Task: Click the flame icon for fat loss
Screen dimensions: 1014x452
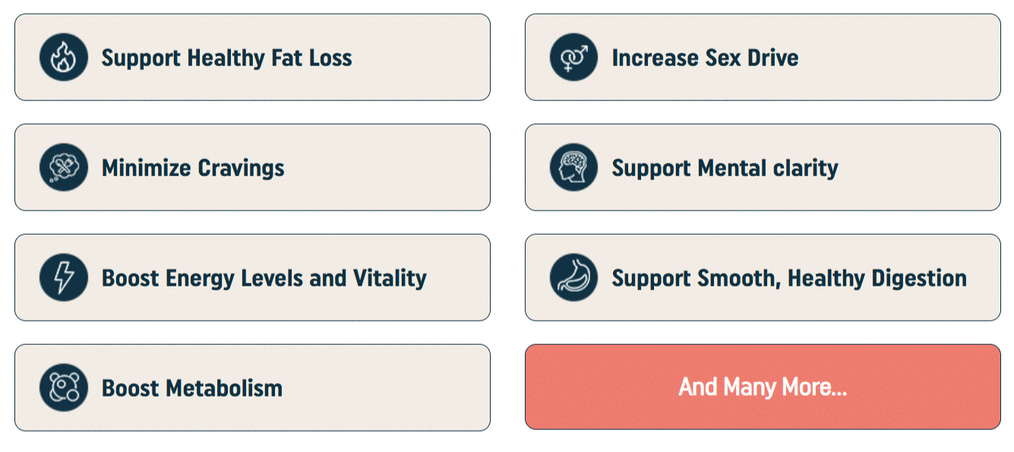Action: click(64, 58)
